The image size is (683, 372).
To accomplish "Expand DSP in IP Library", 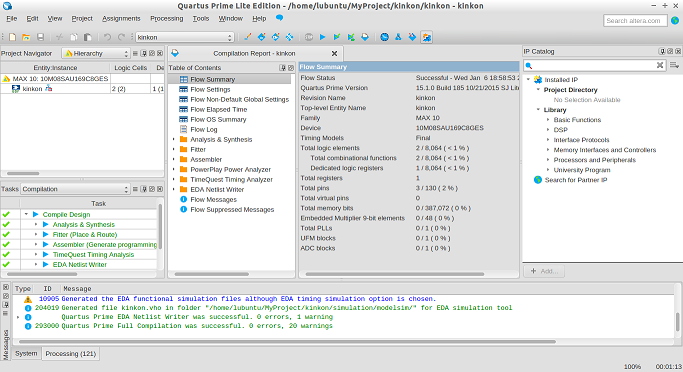I will tap(548, 130).
